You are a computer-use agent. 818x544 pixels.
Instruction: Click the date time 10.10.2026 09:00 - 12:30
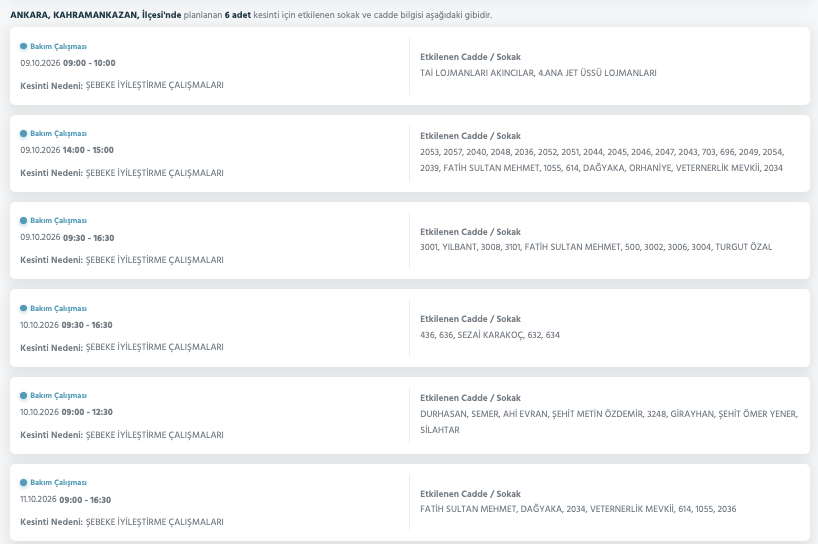tap(66, 412)
